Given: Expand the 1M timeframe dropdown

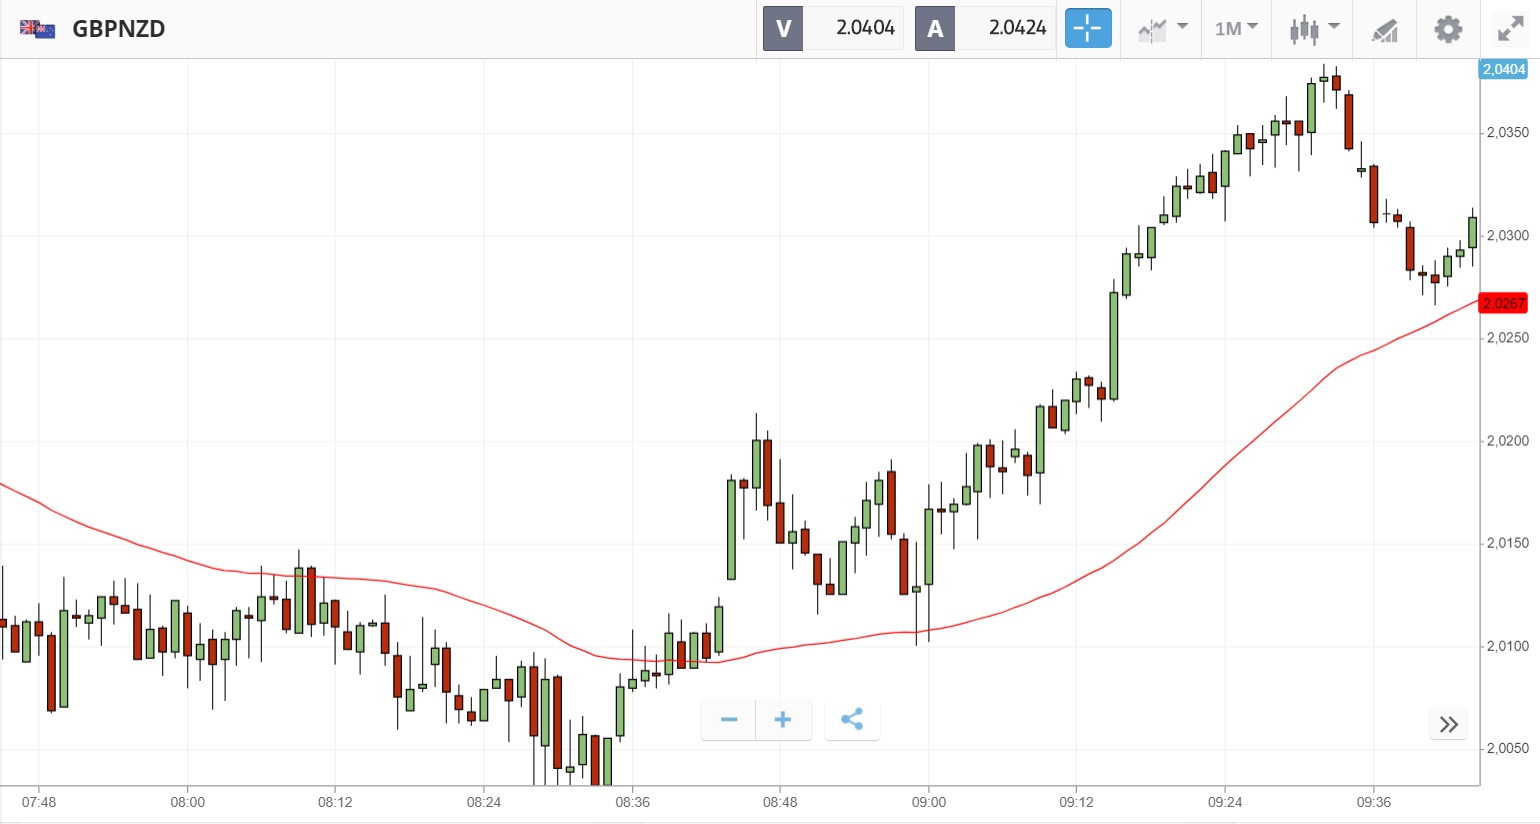Looking at the screenshot, I should pos(1236,29).
